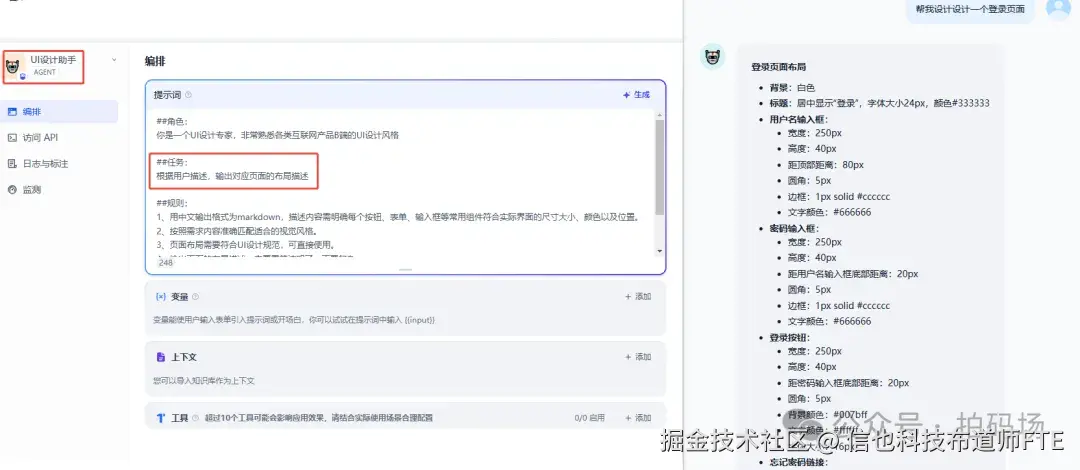Click the user message 帮我设计设计一个登录页面
Image resolution: width=1080 pixels, height=470 pixels.
pyautogui.click(x=970, y=10)
